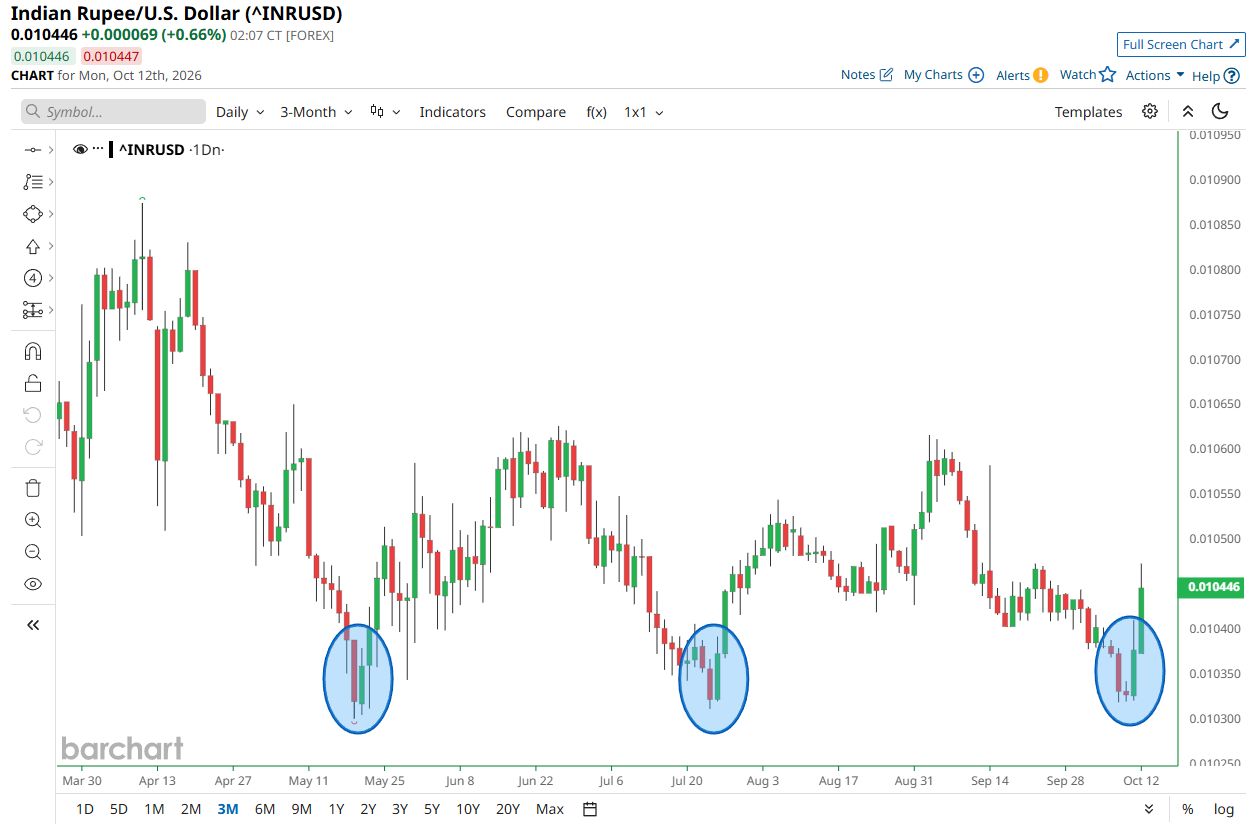
Task: Open the Alerts link
Action: click(x=1022, y=75)
